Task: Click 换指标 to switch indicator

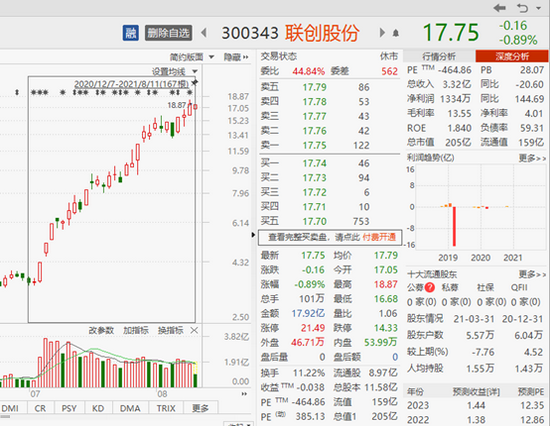Action: (170, 330)
